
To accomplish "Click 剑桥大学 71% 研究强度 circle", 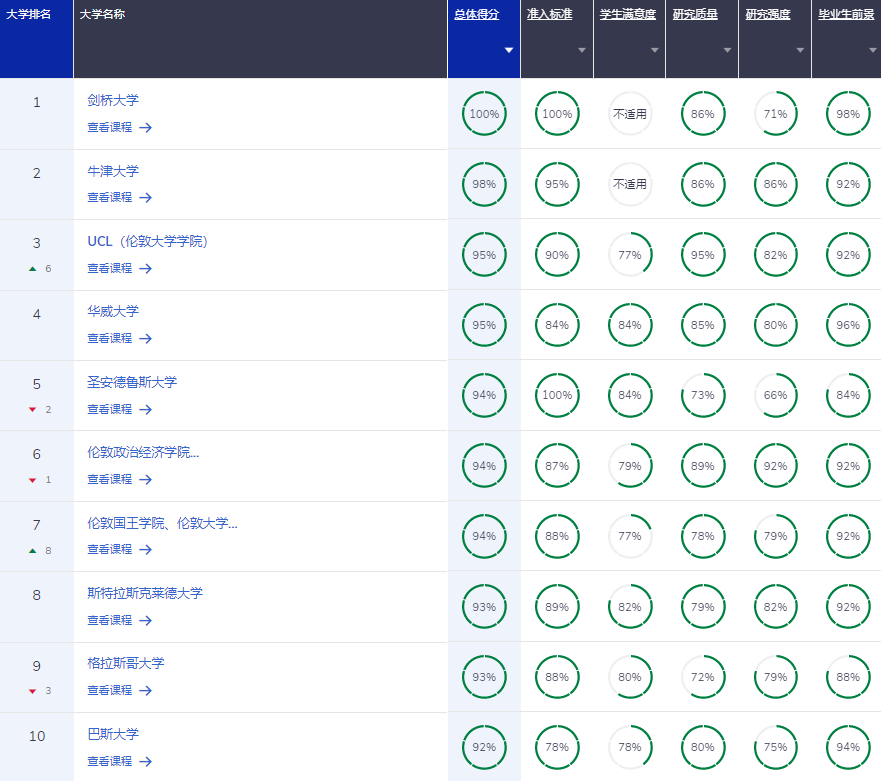I will (775, 113).
